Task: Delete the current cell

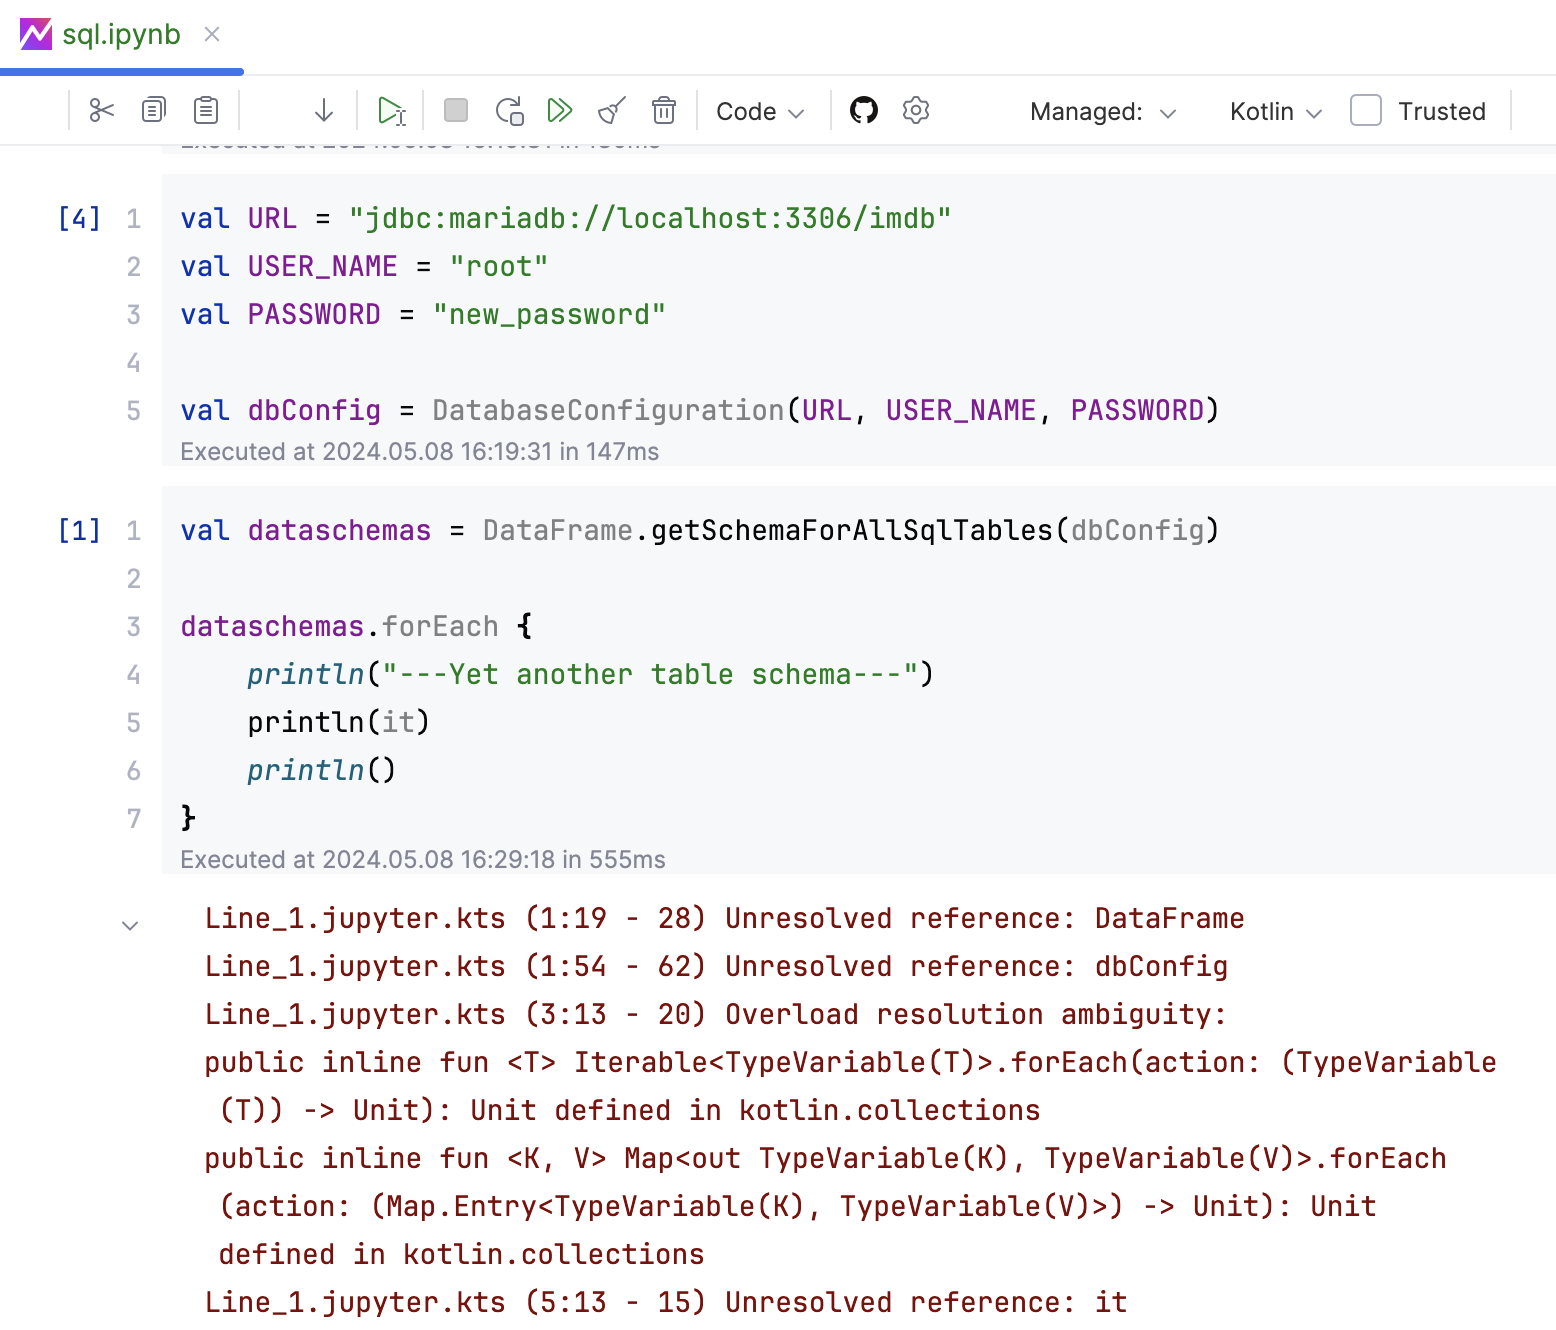Action: click(664, 111)
